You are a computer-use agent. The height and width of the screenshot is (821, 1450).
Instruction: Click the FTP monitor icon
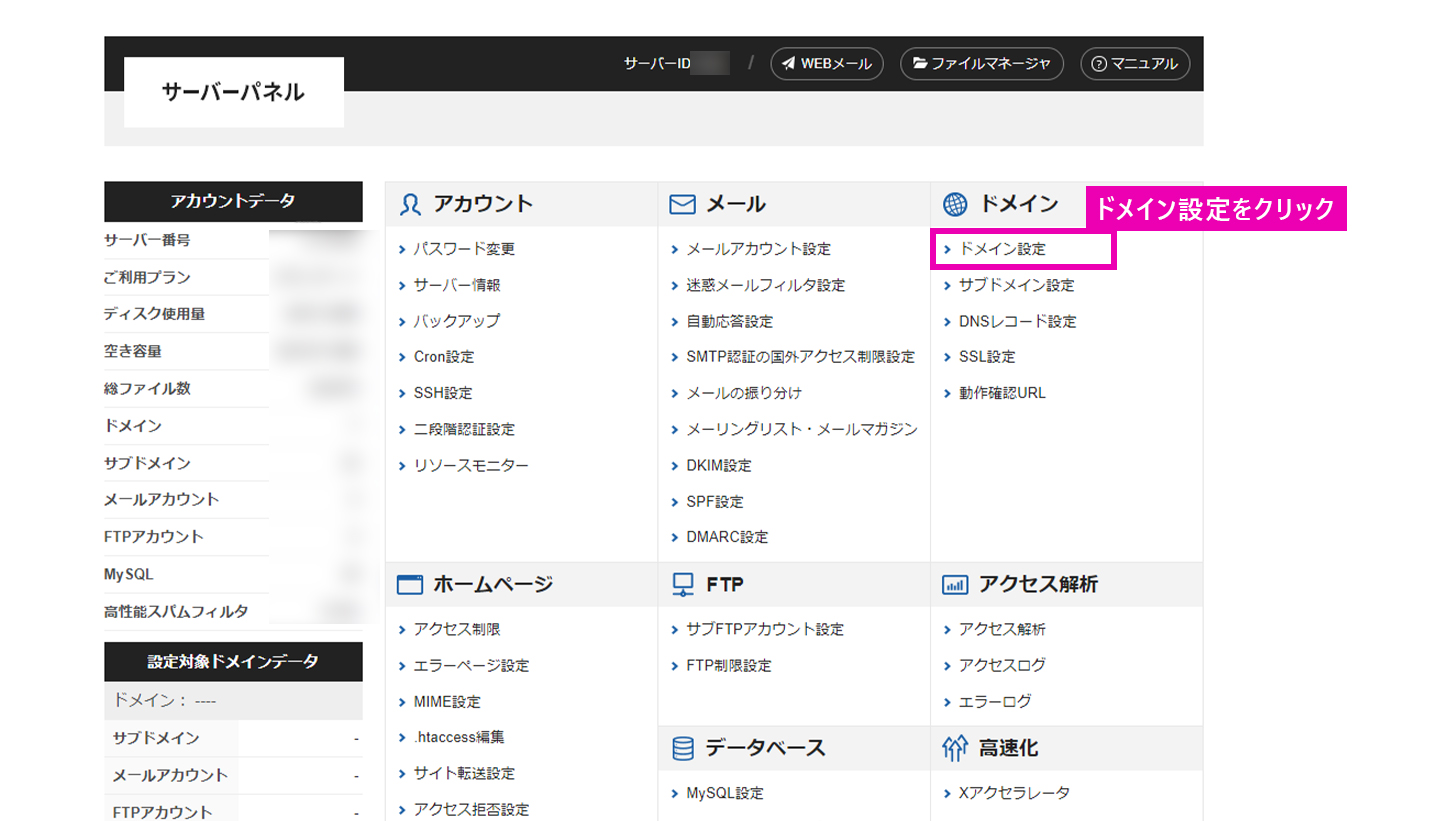point(683,585)
